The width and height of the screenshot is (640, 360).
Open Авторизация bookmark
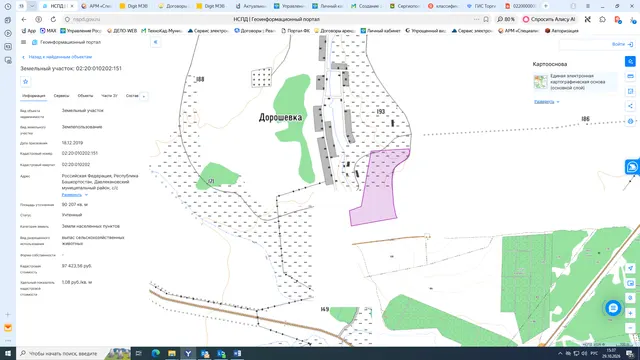562,31
